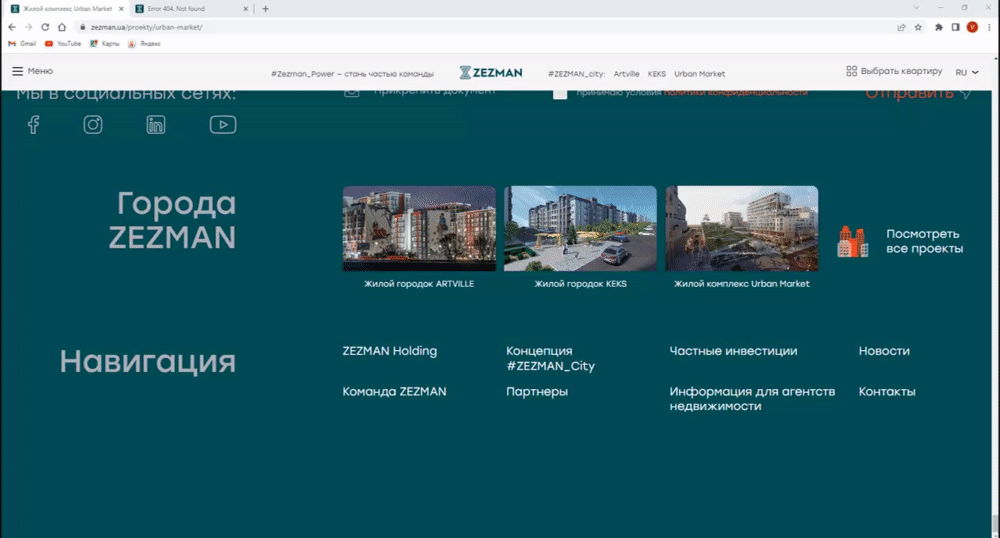Open the Карты bookmark
1000x538 pixels.
coord(105,43)
